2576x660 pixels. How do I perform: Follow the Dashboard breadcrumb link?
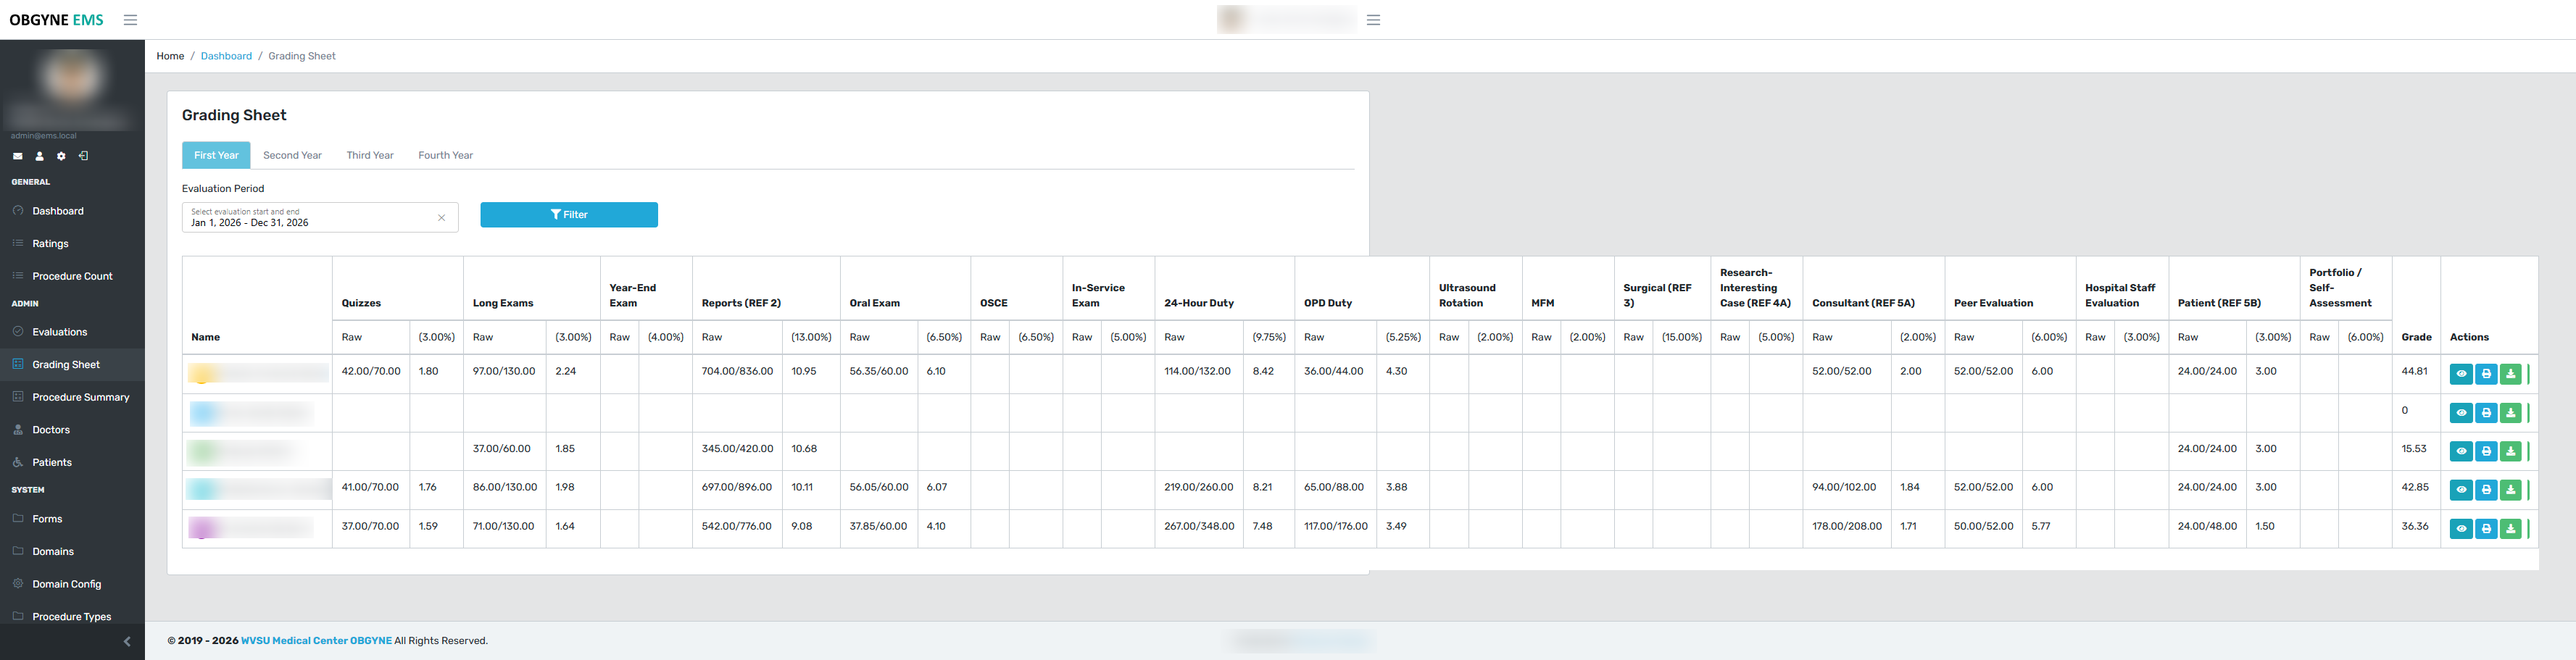tap(226, 56)
